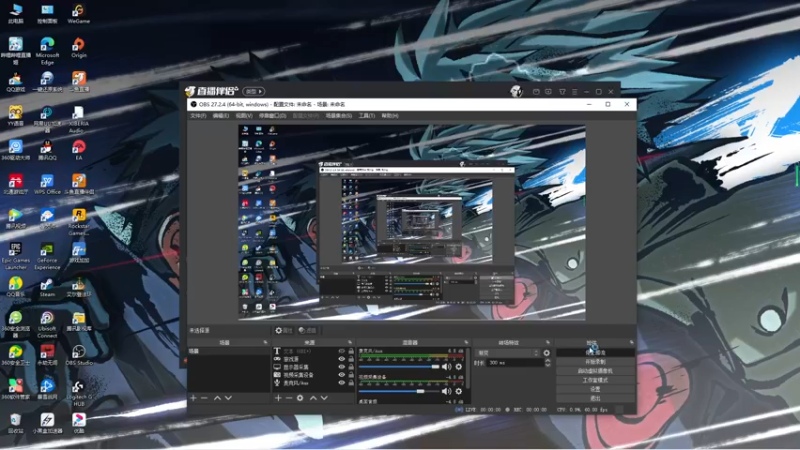Open the 场景集合(S) menu in OBS
This screenshot has width=800, height=450.
pos(339,116)
